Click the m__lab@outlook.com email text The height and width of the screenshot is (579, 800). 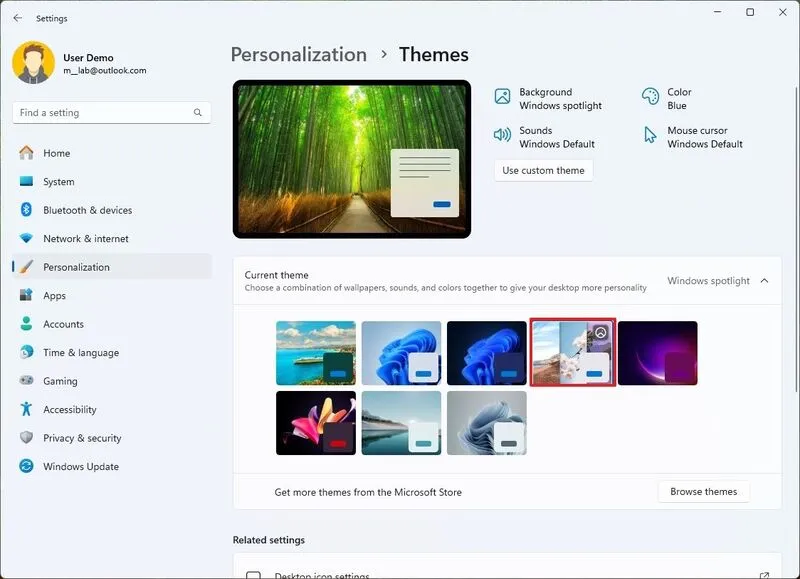click(x=105, y=70)
